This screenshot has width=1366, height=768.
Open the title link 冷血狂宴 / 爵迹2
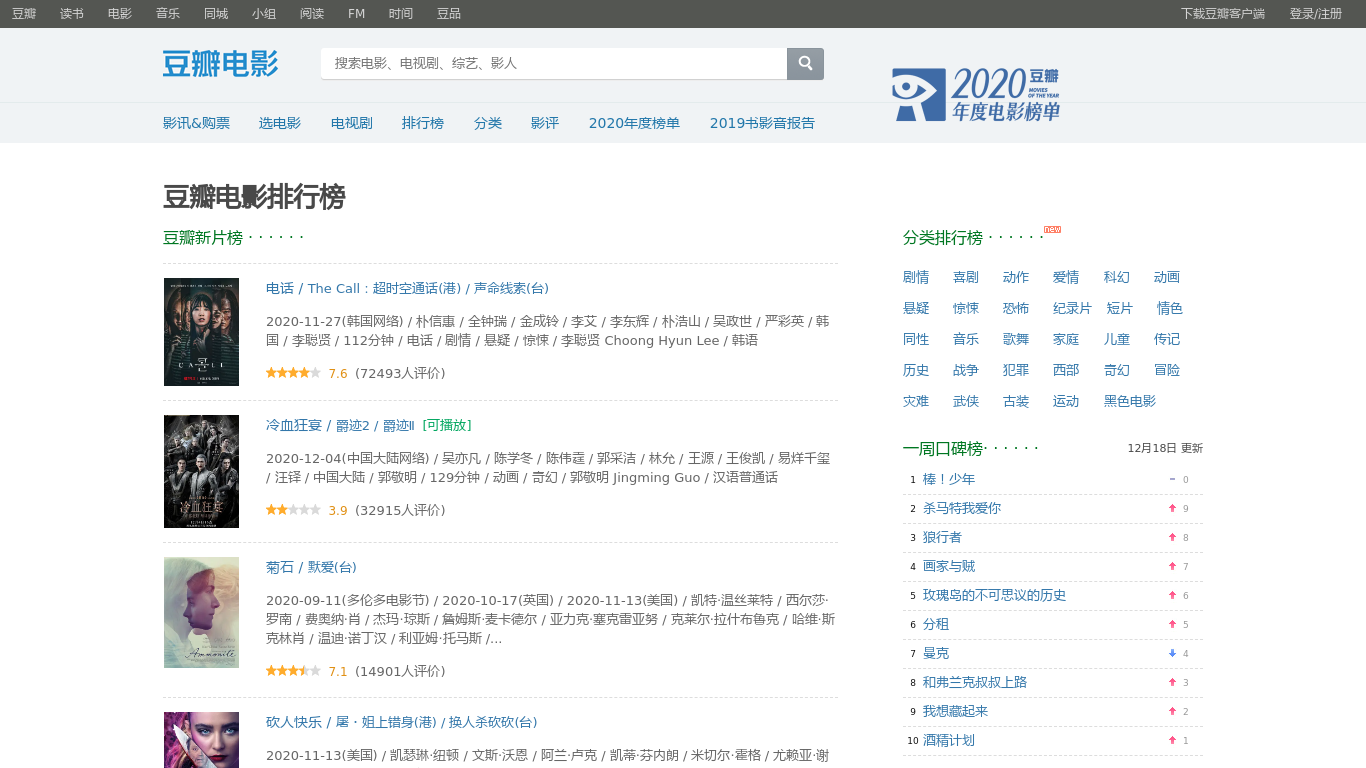[x=340, y=425]
